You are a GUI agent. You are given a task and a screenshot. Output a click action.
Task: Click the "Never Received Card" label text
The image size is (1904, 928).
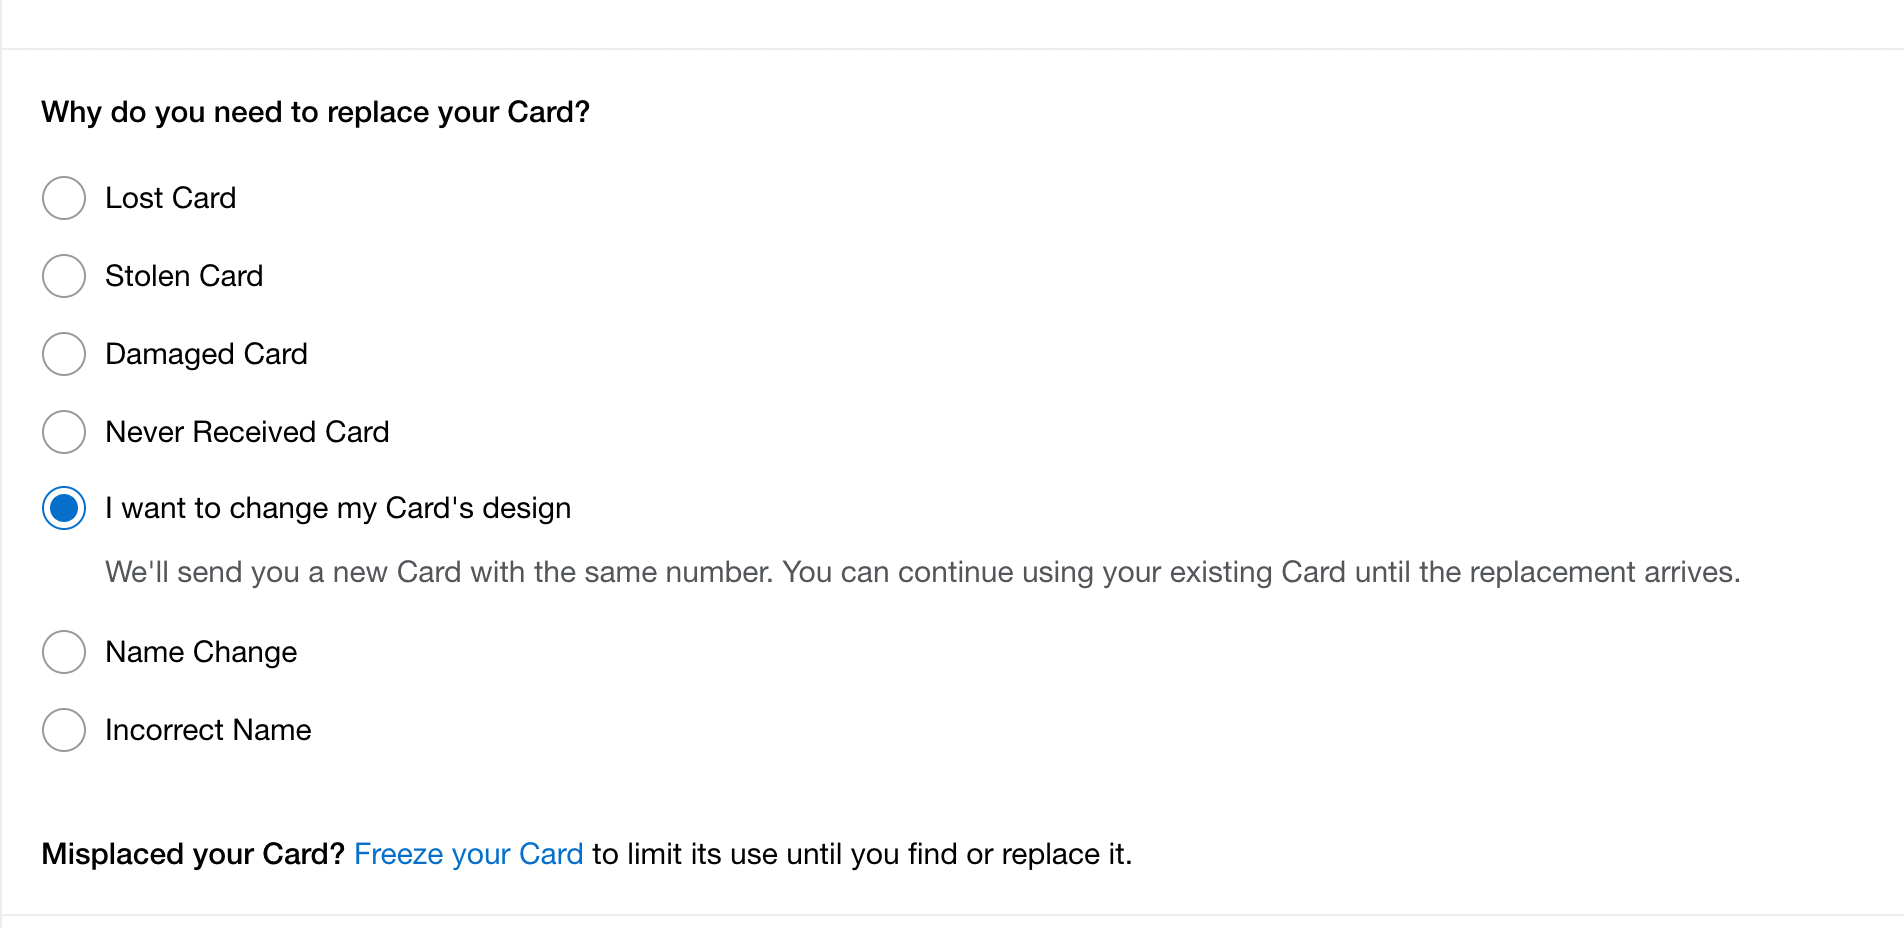[247, 432]
